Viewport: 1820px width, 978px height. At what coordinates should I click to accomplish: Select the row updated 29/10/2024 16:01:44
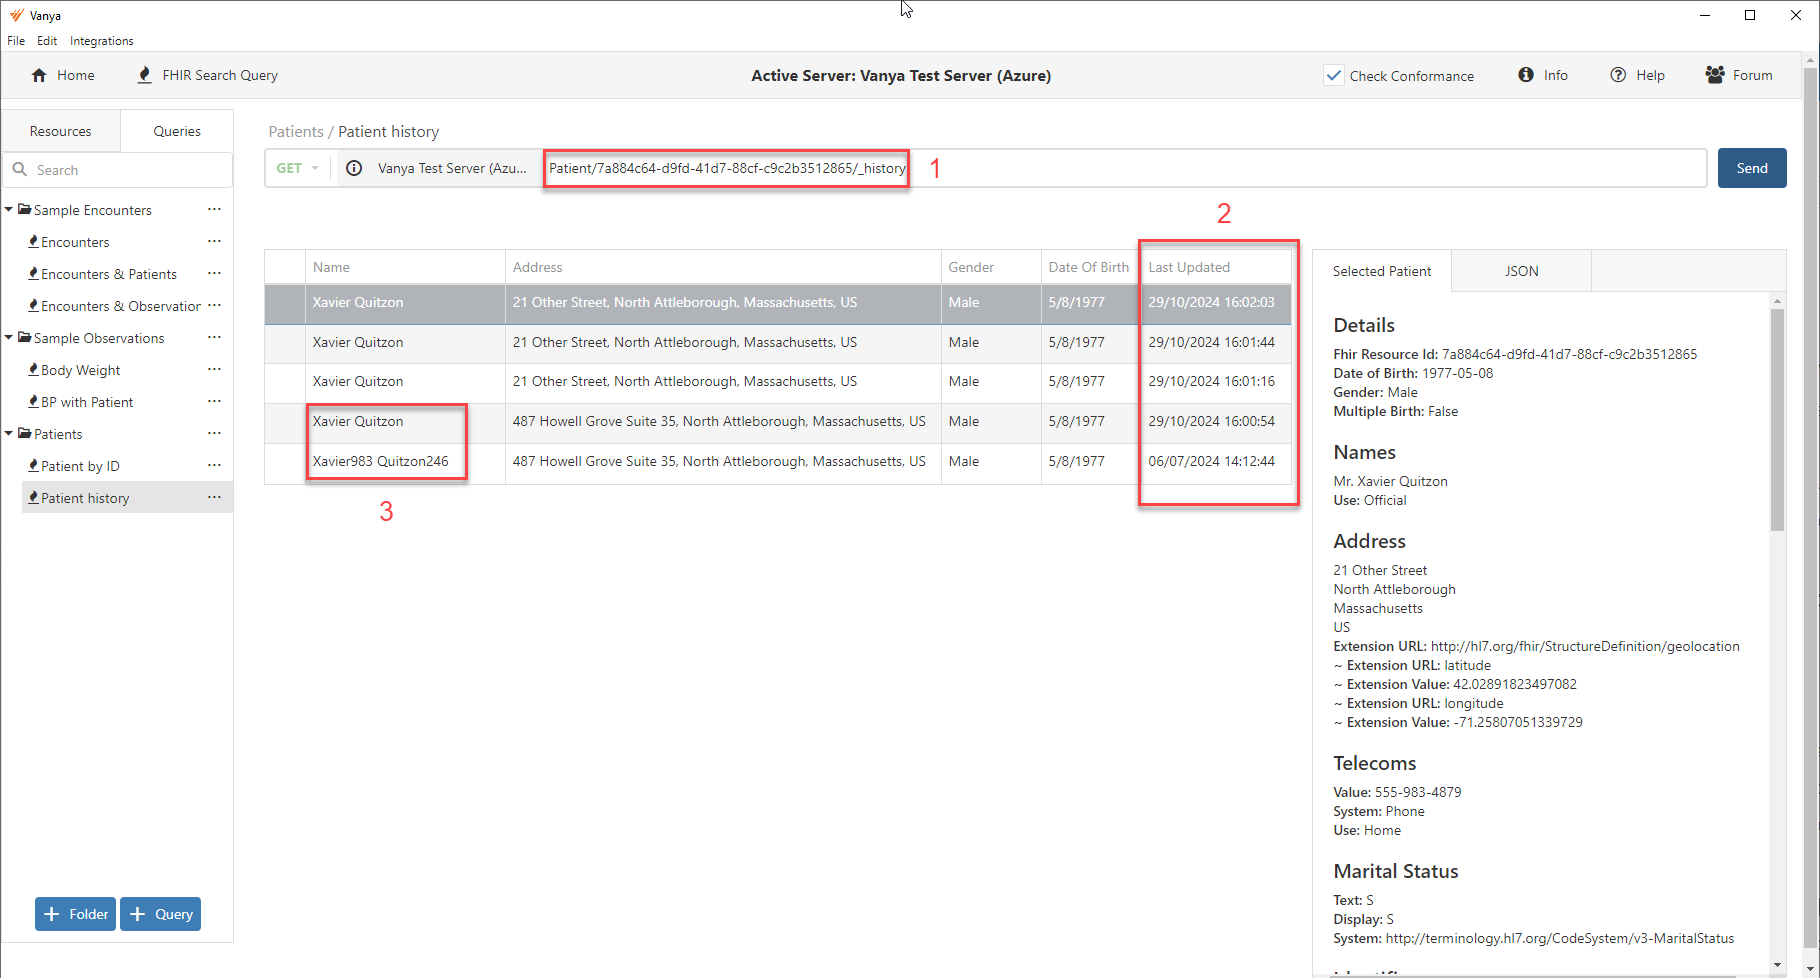point(778,342)
